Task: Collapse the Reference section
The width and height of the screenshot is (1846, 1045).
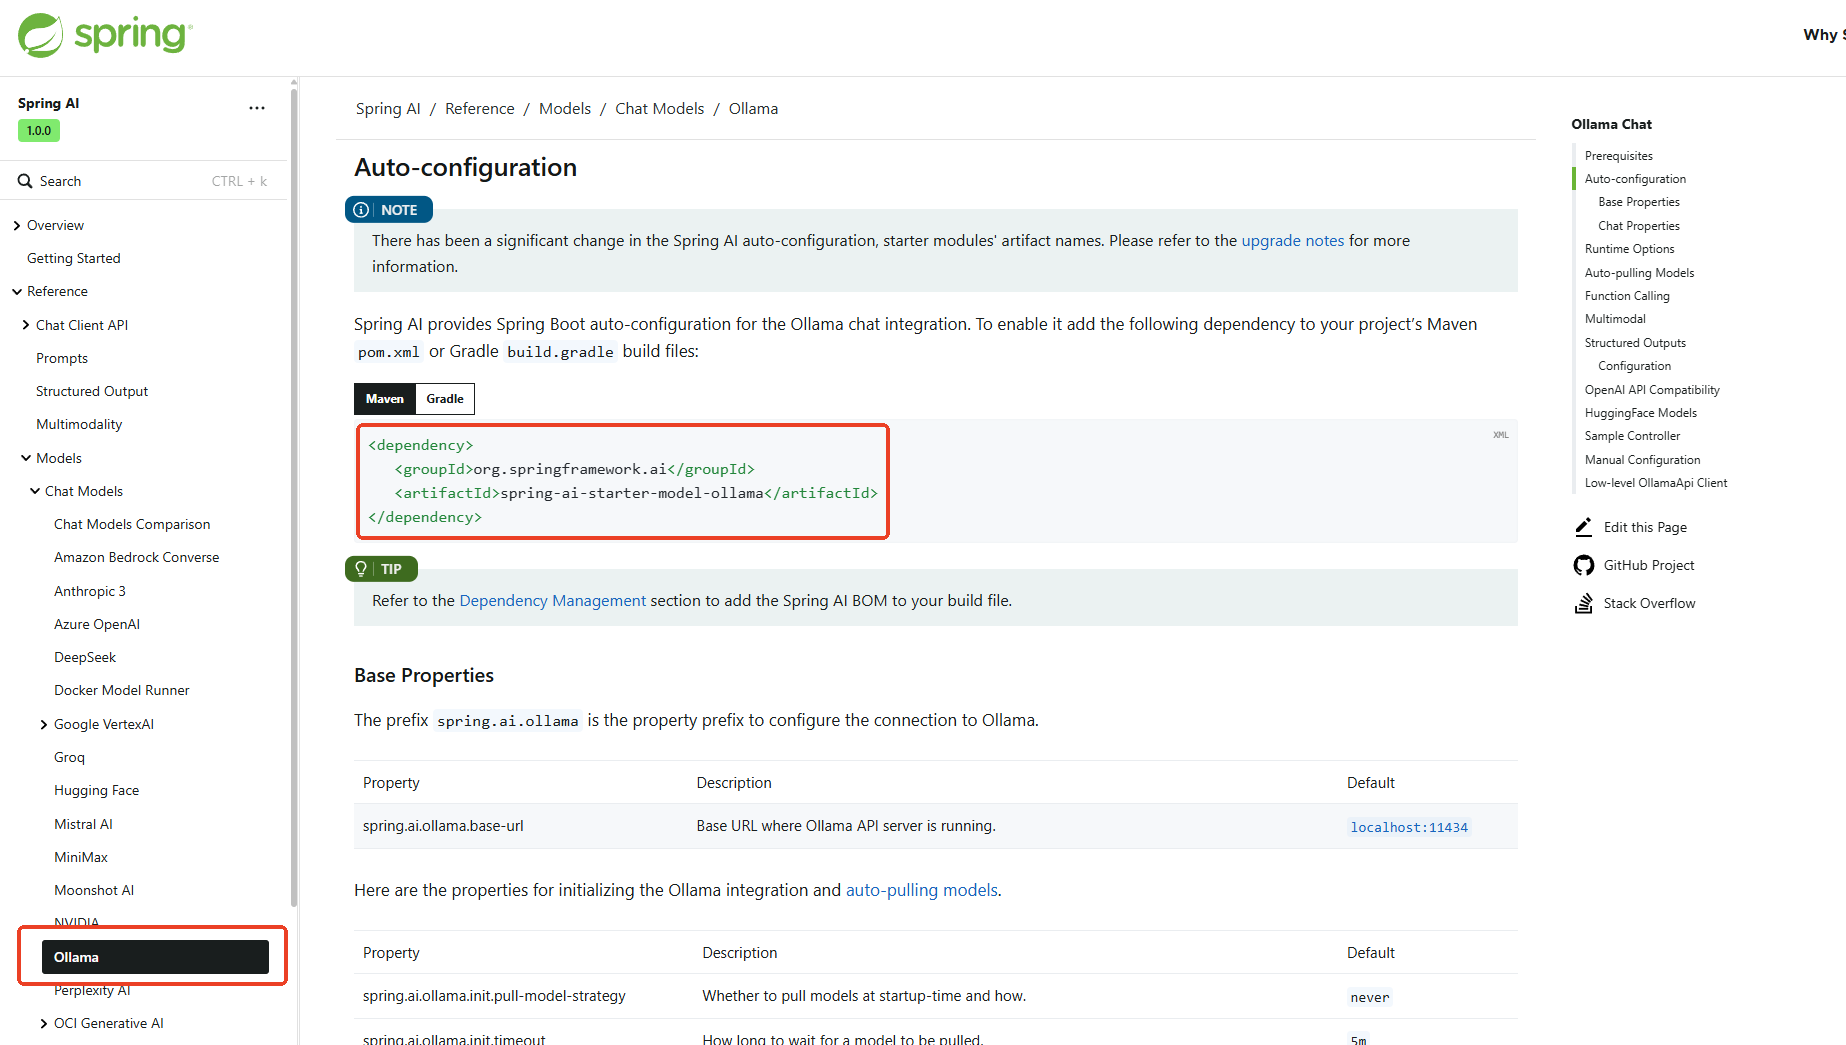Action: pyautogui.click(x=17, y=292)
